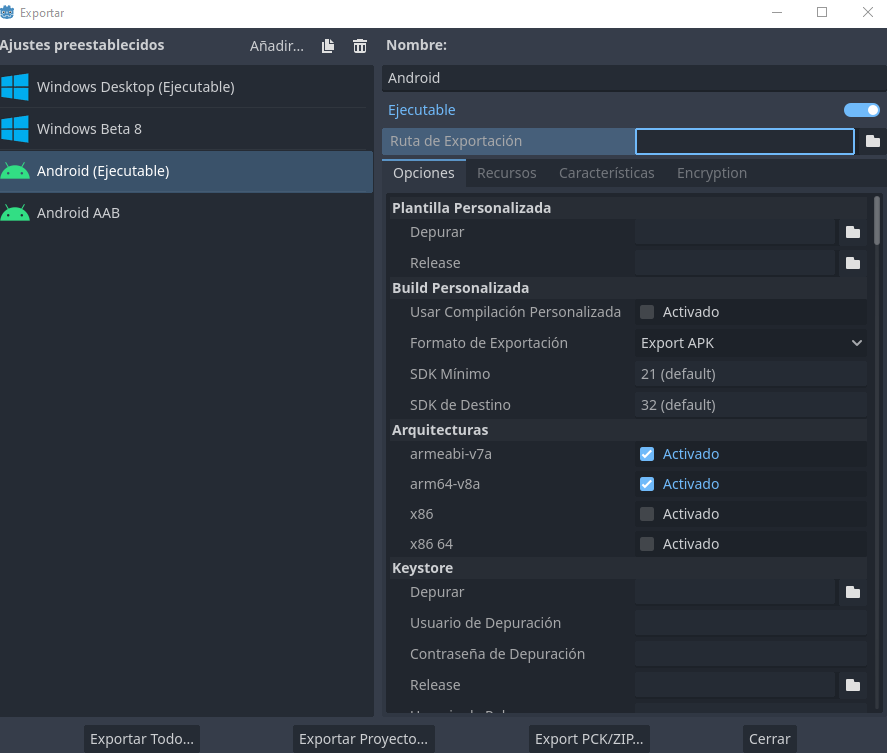Disable the armeabi-v7a architecture
This screenshot has height=753, width=887.
pos(646,453)
